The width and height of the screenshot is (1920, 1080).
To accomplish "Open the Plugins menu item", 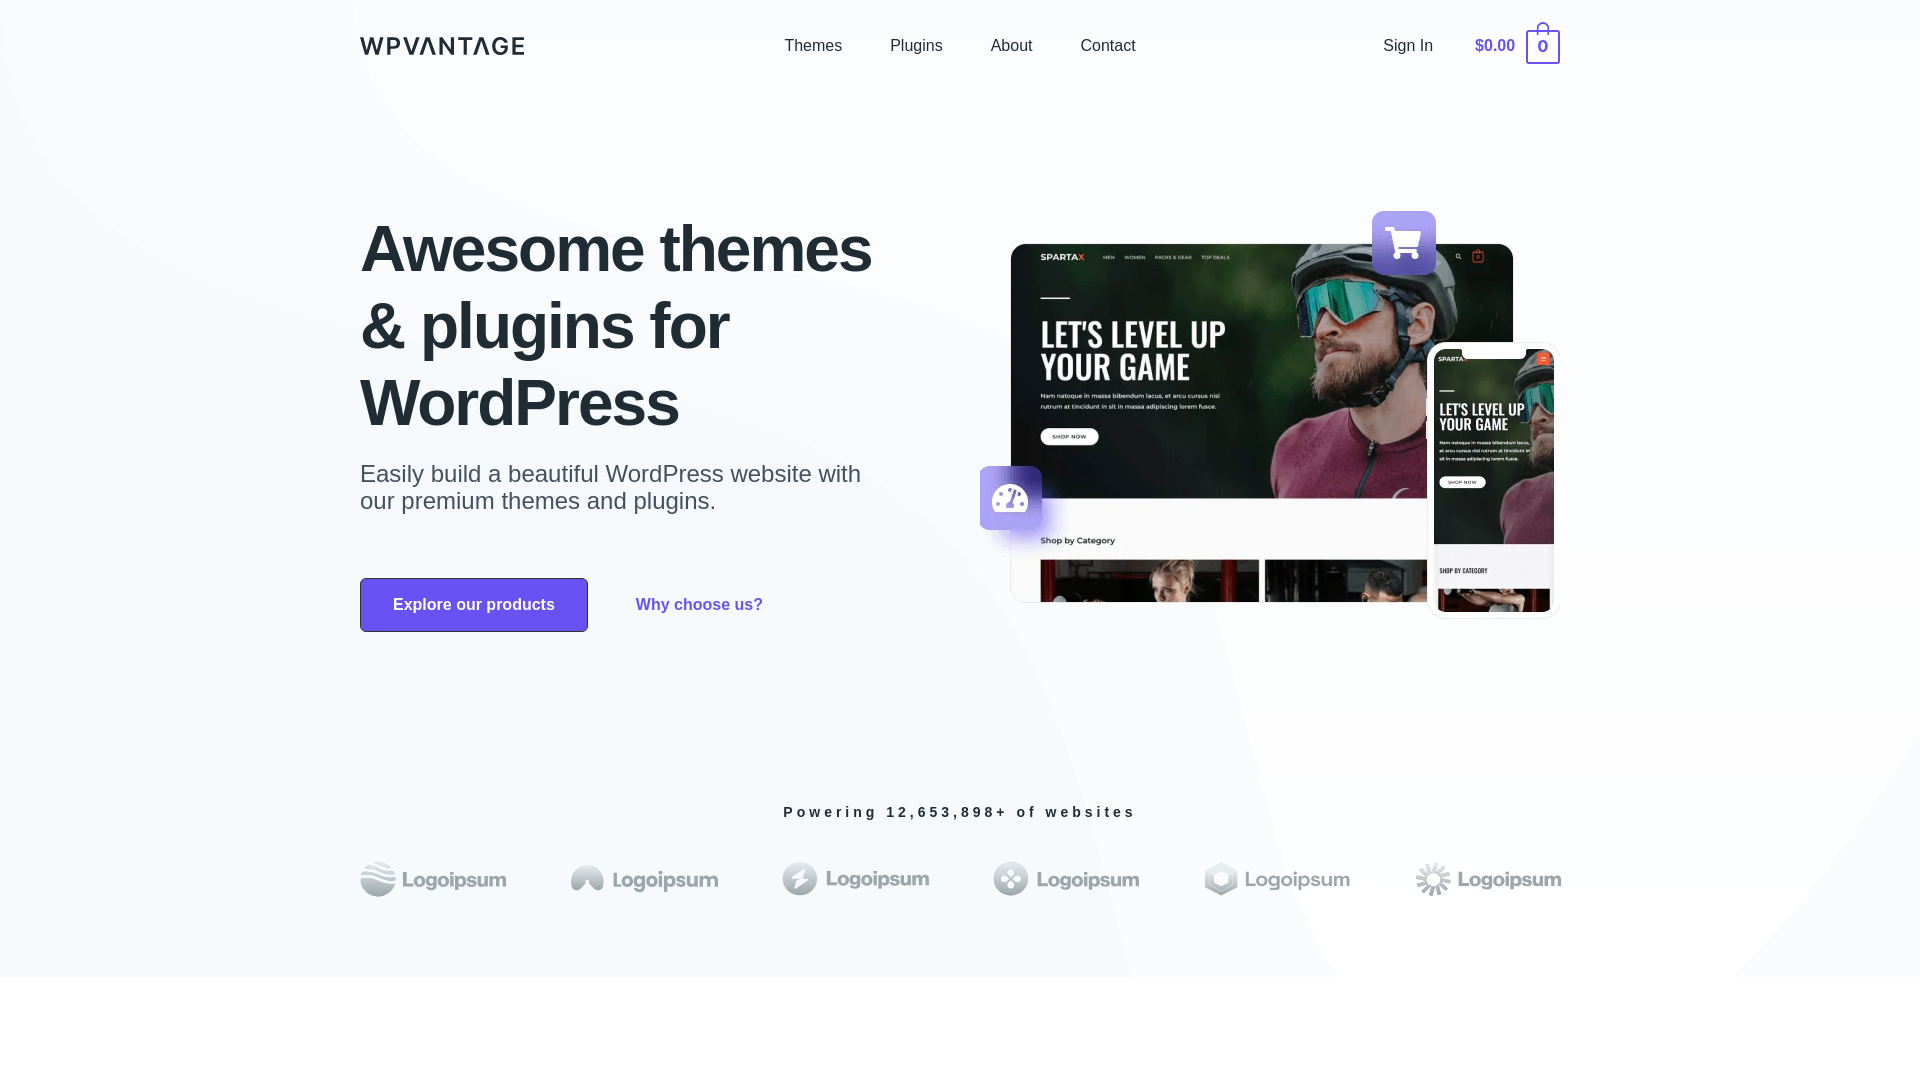I will [916, 46].
